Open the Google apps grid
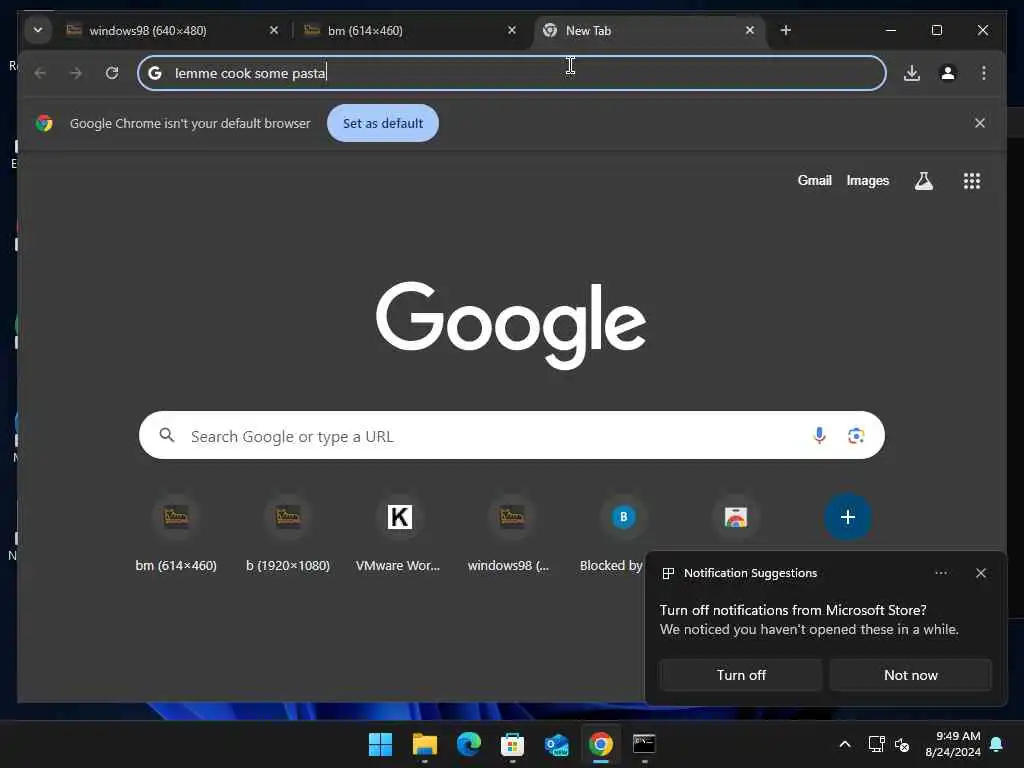 [x=972, y=181]
